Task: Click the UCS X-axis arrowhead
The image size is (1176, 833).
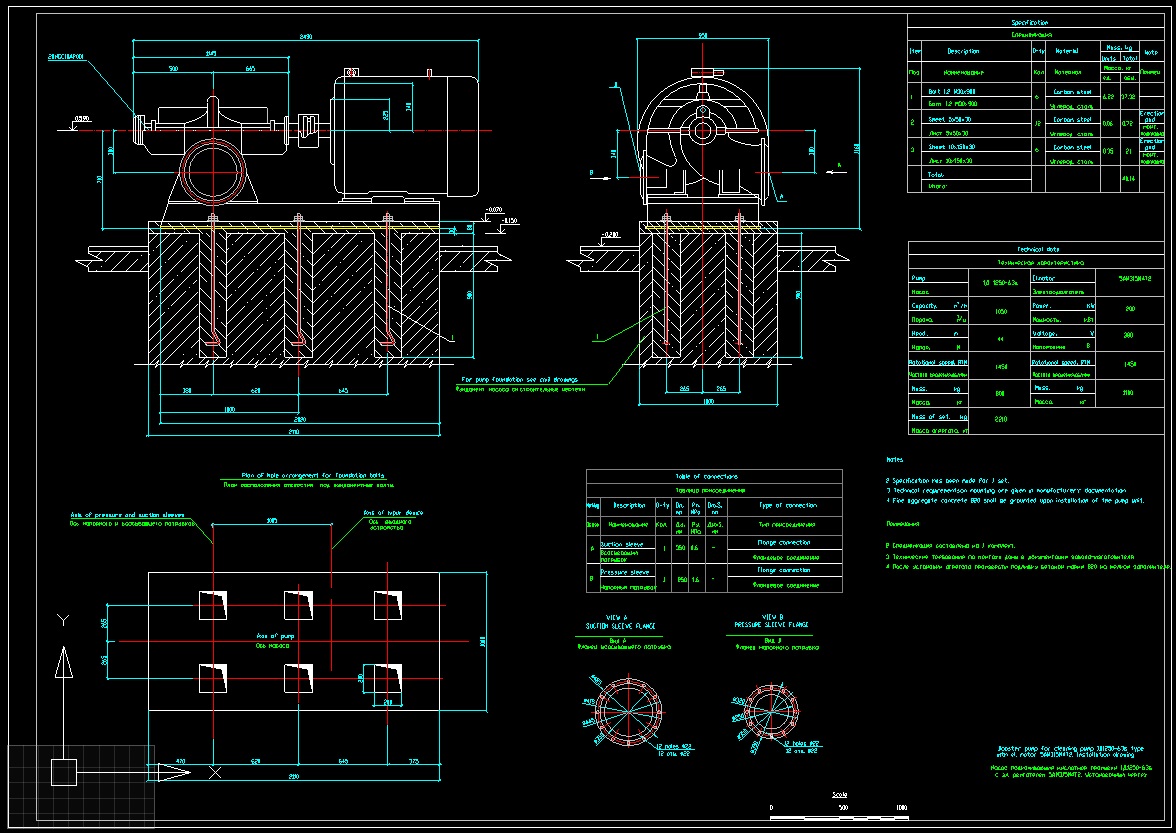Action: tap(174, 772)
